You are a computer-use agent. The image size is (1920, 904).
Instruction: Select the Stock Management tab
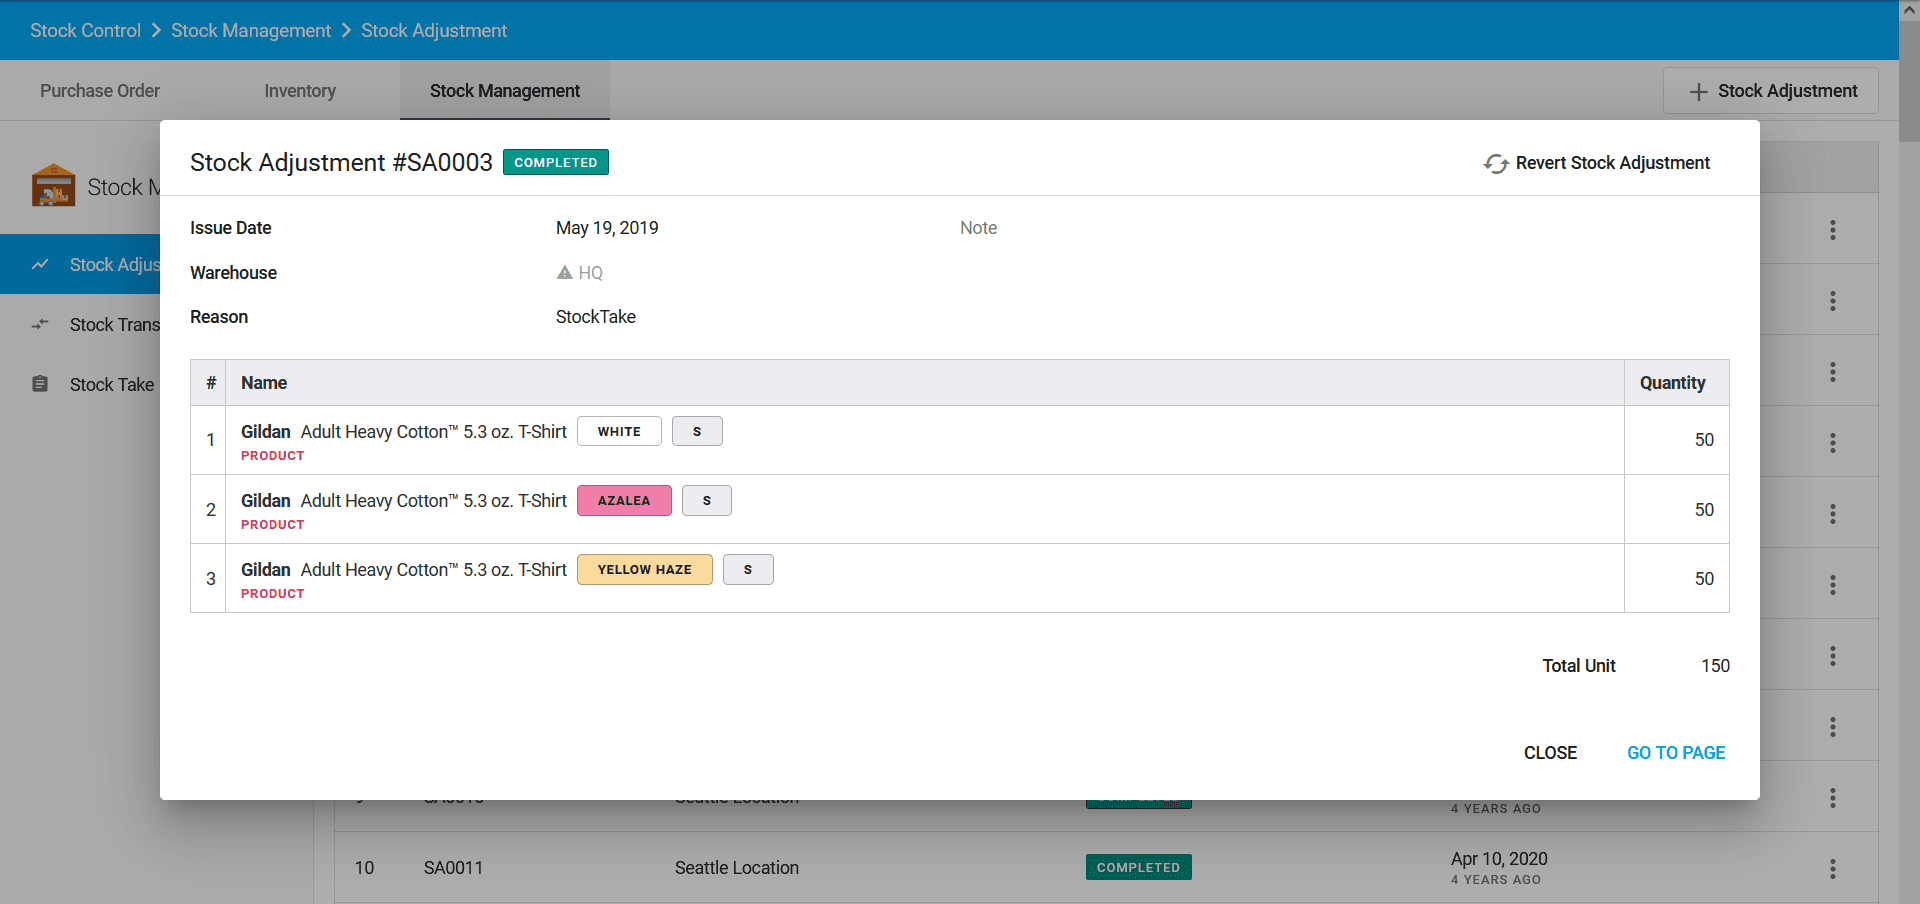pyautogui.click(x=505, y=91)
